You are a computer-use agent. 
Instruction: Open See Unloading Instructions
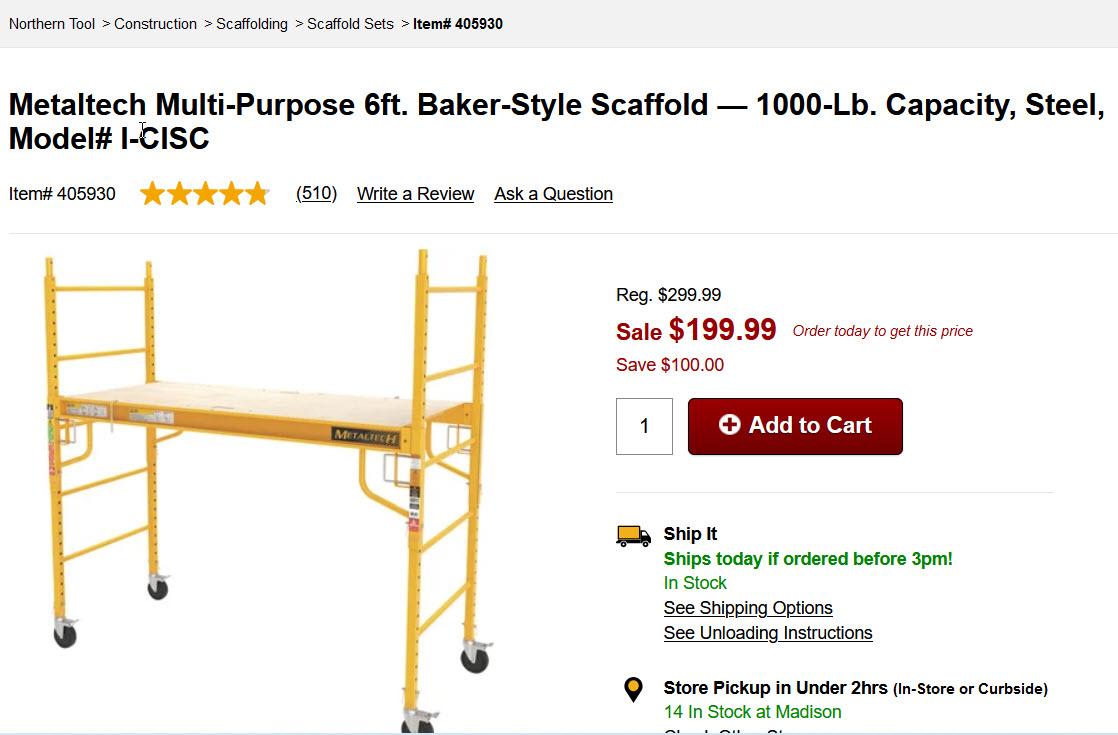point(768,633)
